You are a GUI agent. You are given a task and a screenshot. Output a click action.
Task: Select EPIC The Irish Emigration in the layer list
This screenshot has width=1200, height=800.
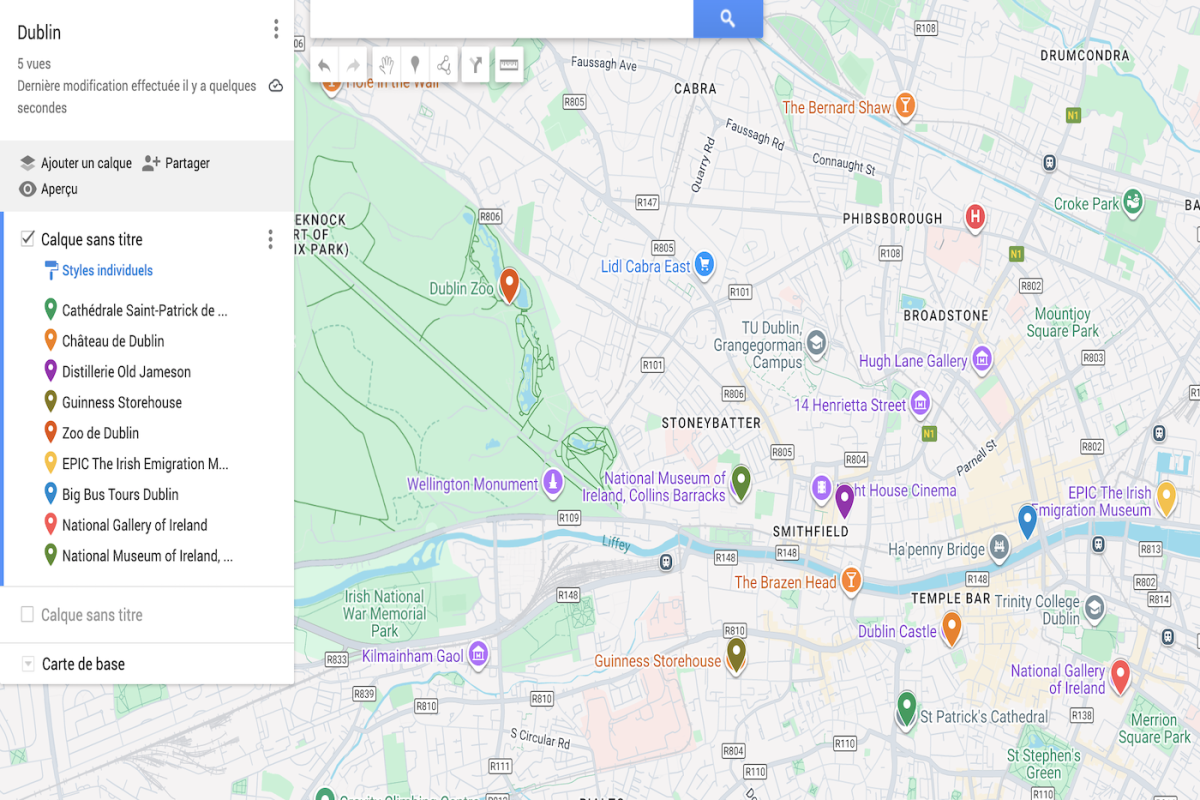[x=145, y=464]
